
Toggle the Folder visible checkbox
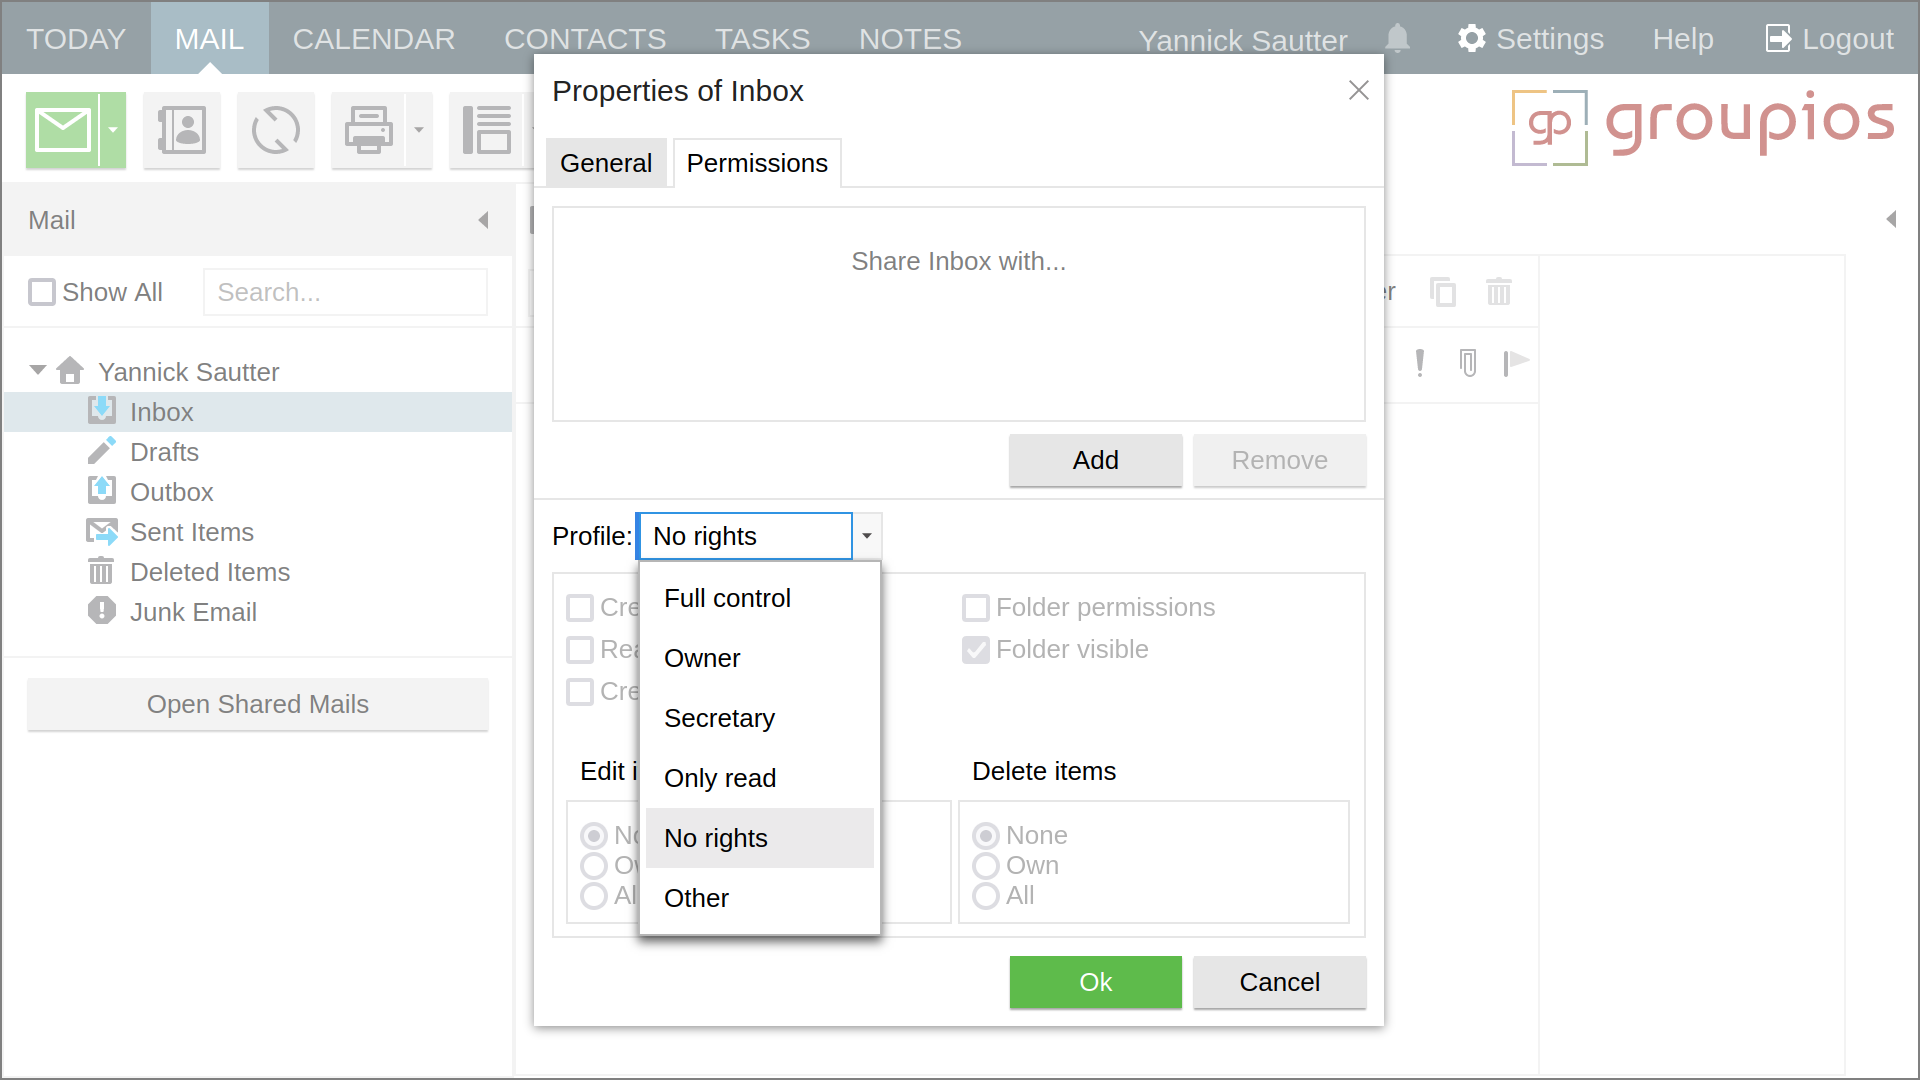[975, 650]
